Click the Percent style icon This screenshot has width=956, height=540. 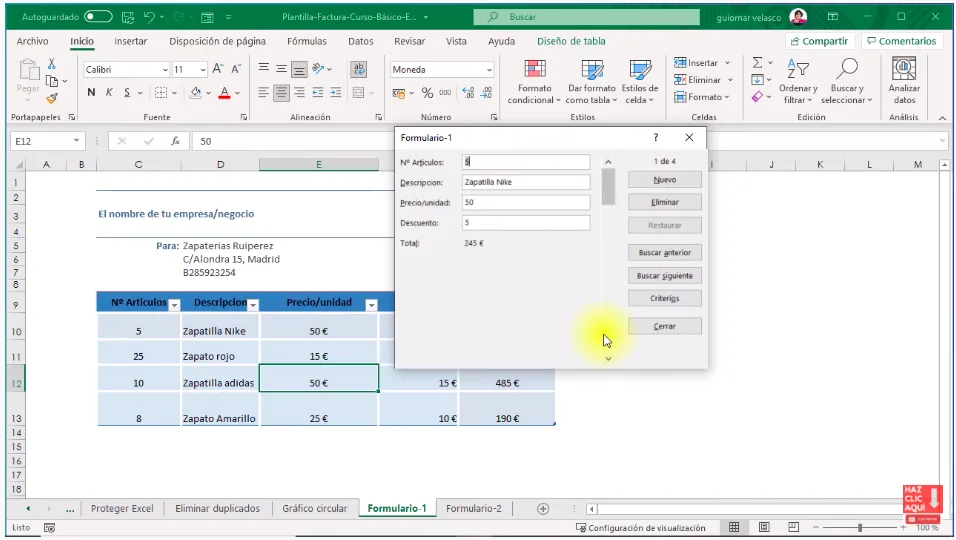coord(427,93)
